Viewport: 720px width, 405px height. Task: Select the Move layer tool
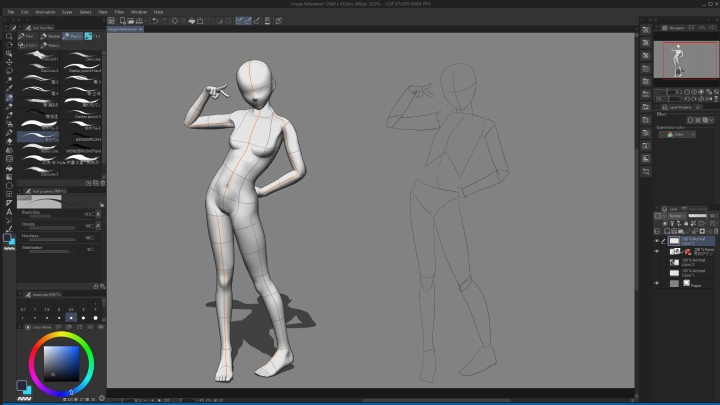tap(9, 62)
